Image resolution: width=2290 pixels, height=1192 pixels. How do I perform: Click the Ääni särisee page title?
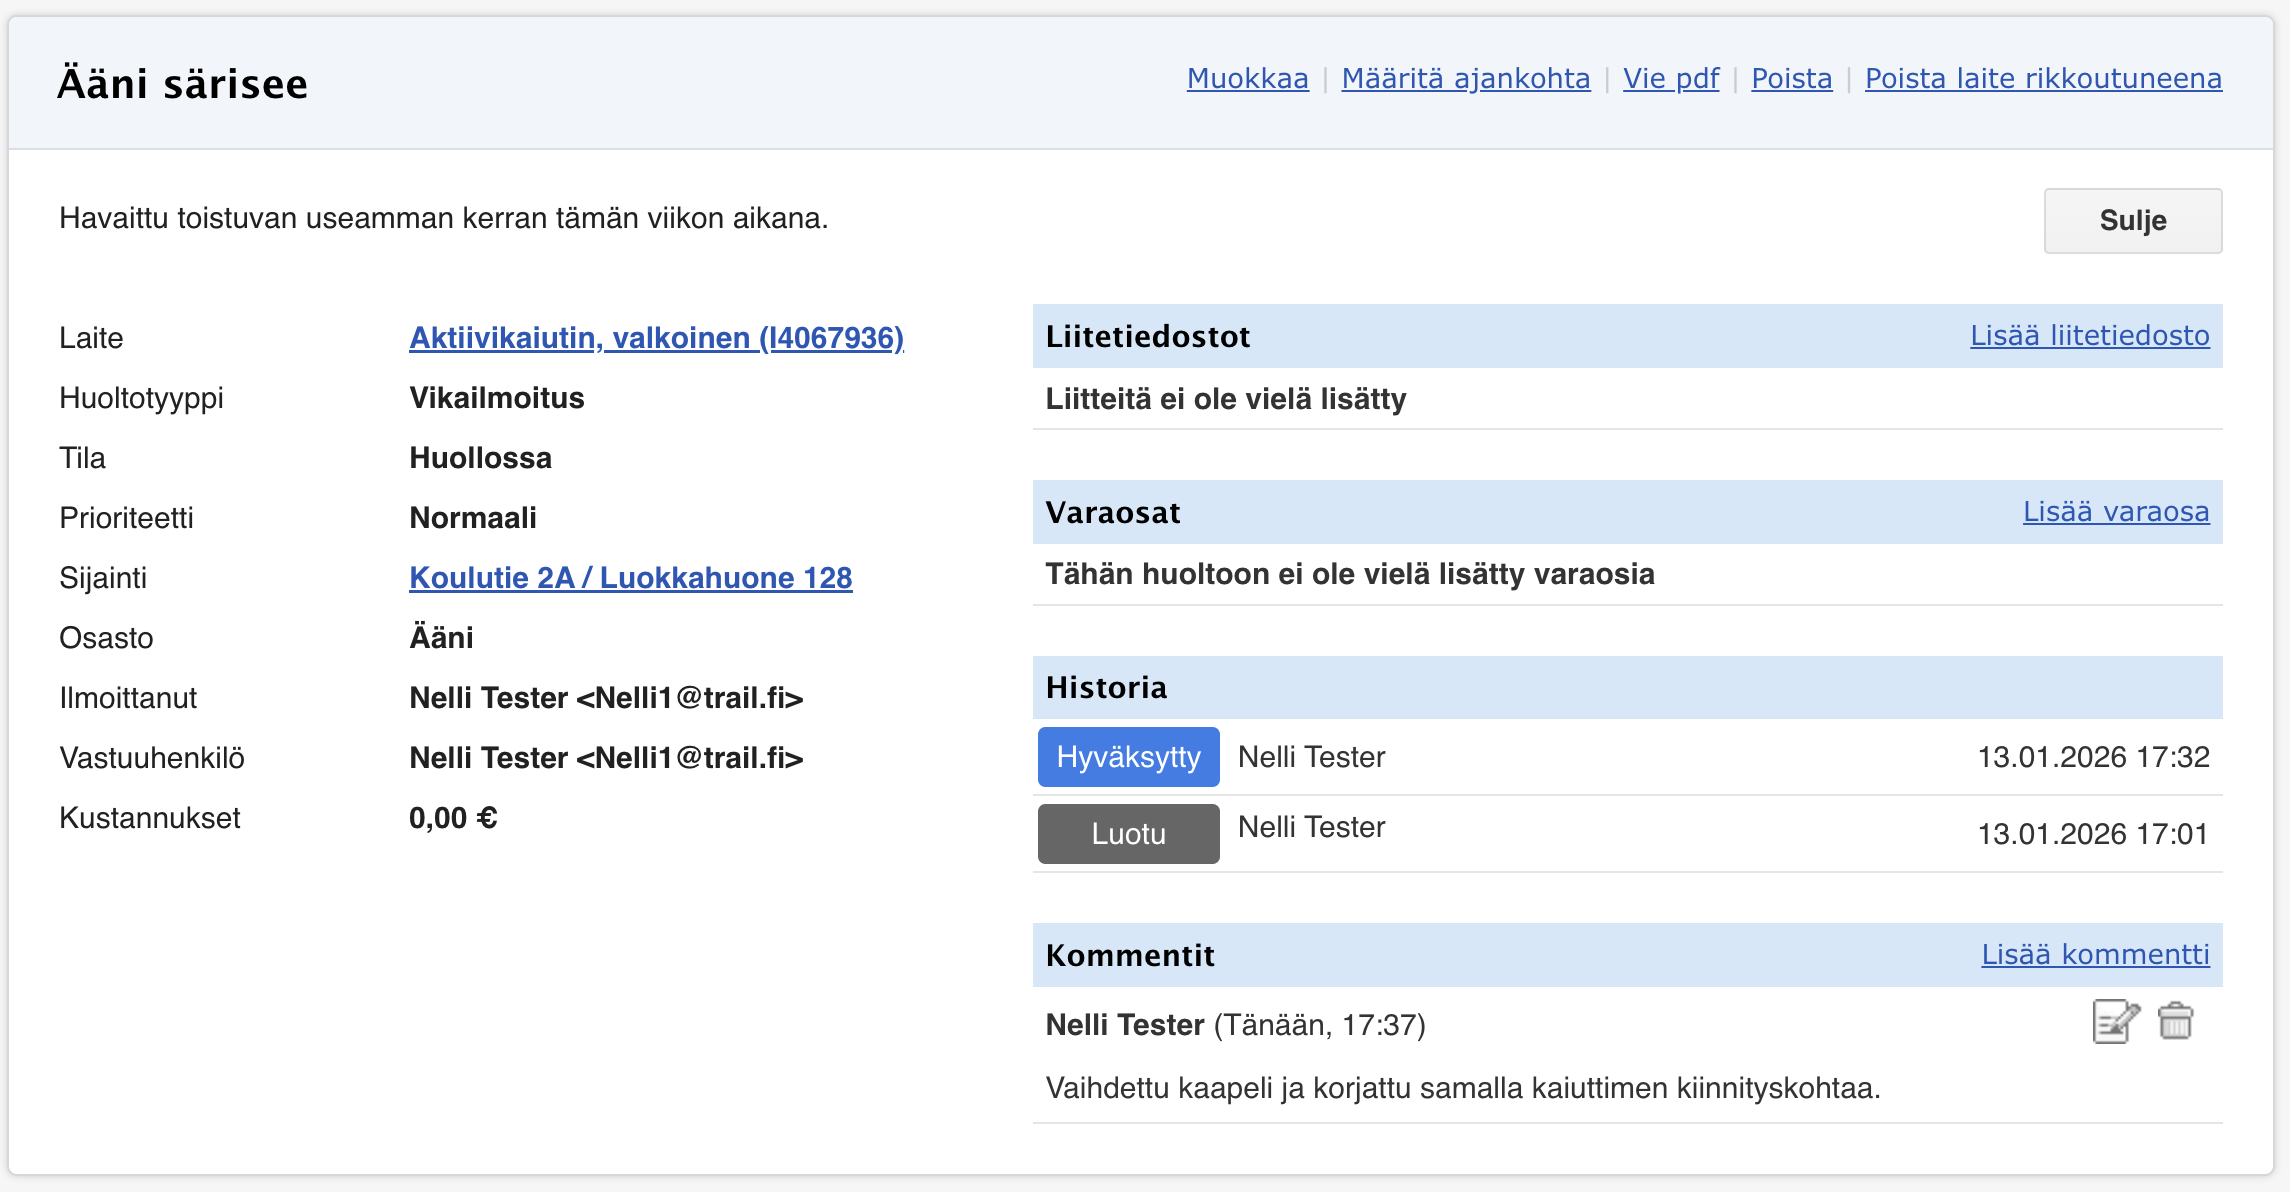click(x=183, y=84)
